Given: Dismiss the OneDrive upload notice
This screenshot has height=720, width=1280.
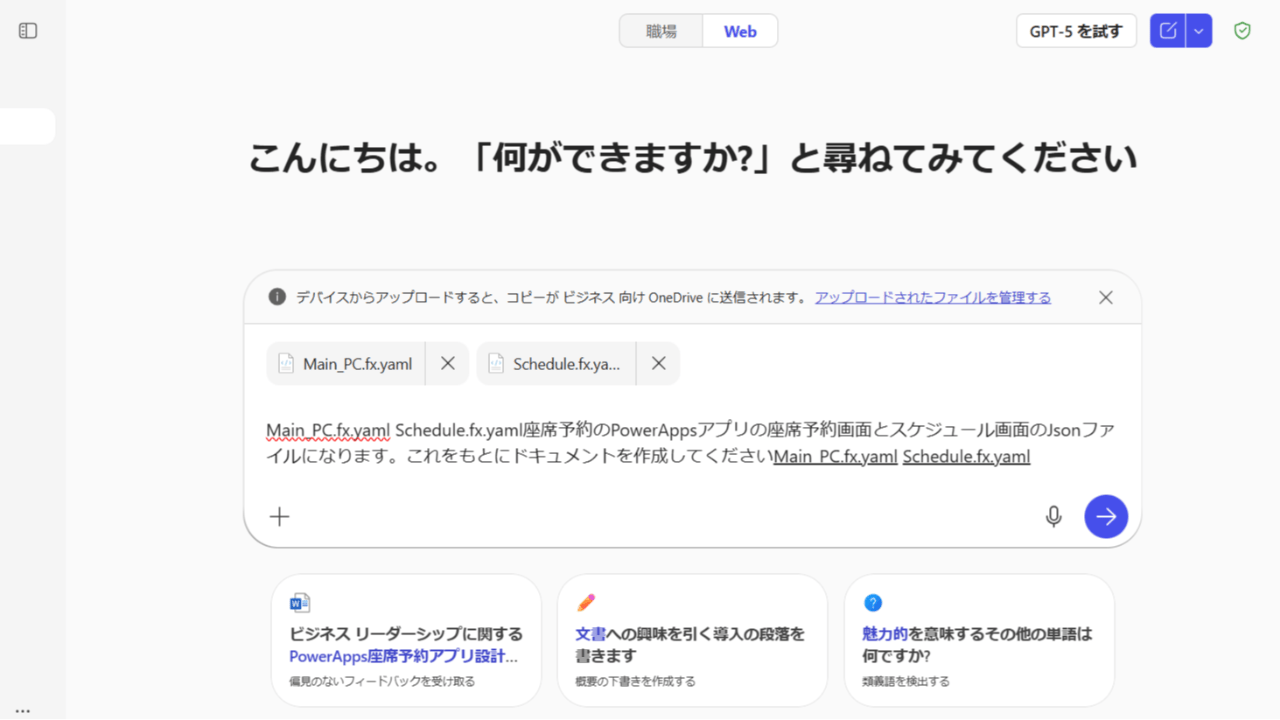Looking at the screenshot, I should click(x=1105, y=297).
